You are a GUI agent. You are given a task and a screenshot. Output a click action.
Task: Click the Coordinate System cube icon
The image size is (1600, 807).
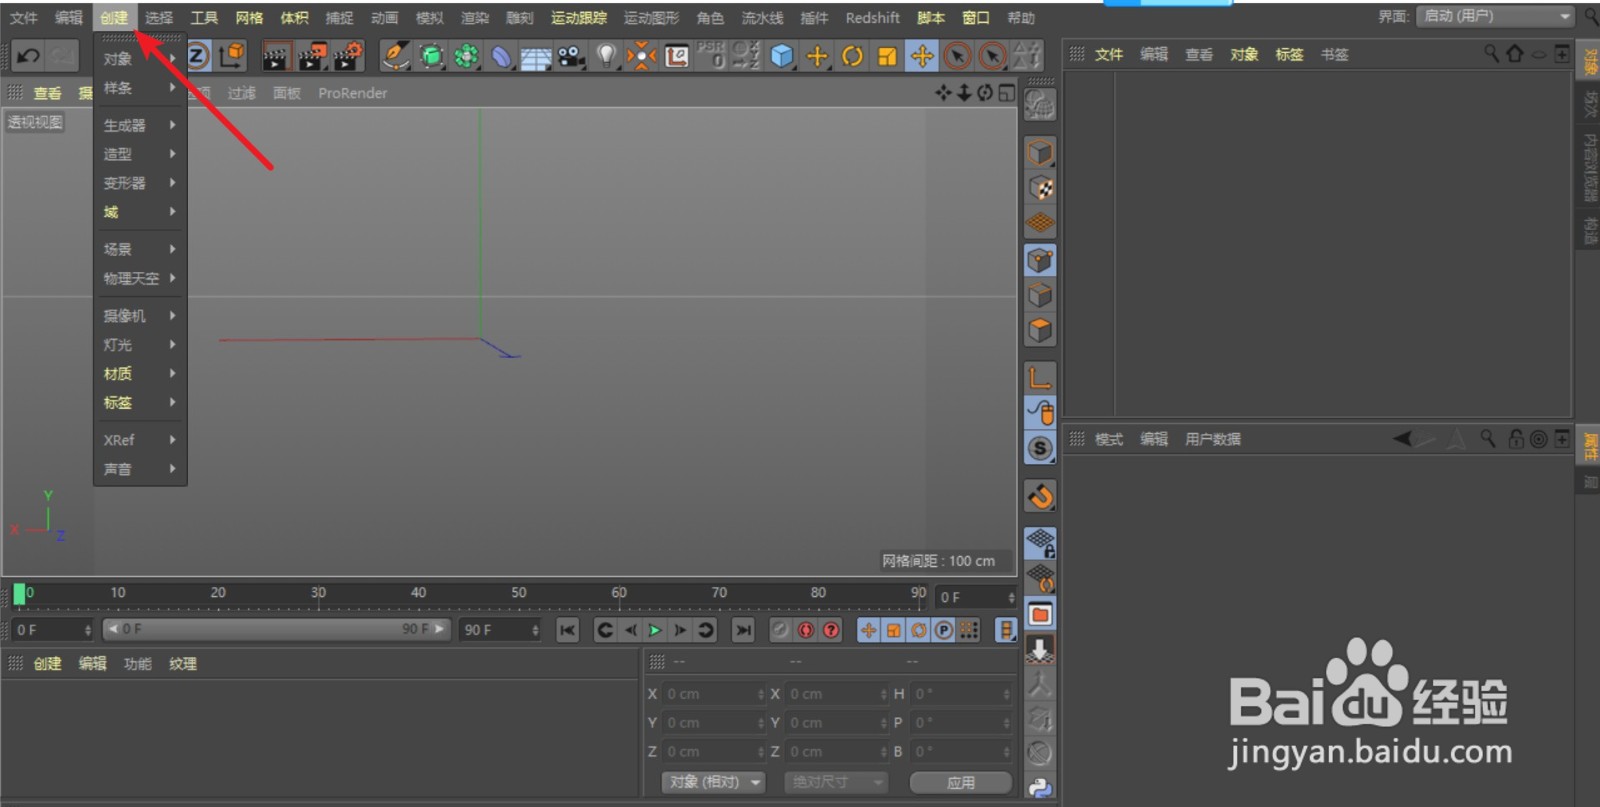click(232, 56)
